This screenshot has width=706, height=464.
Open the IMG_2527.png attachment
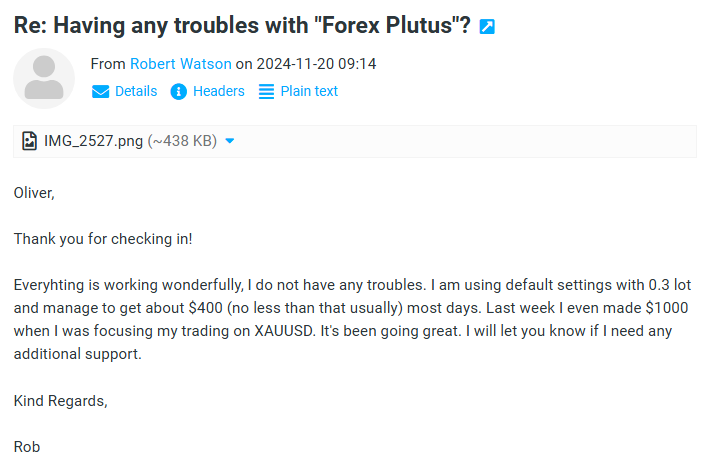click(94, 141)
